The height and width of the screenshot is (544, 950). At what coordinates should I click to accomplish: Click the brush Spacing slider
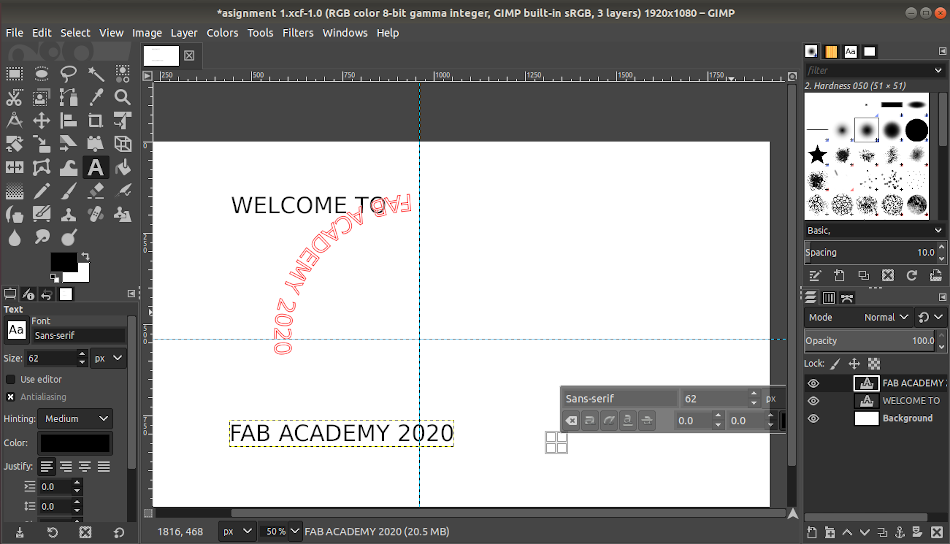point(870,253)
